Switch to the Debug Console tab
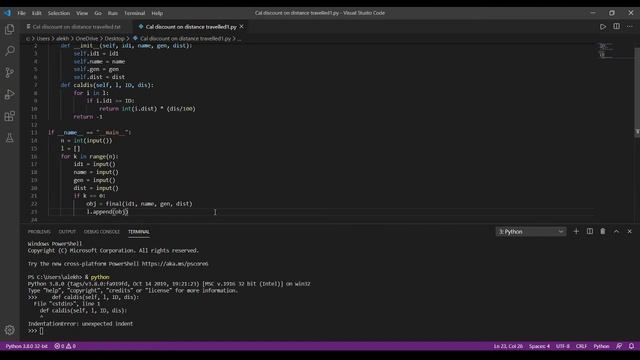Image resolution: width=640 pixels, height=360 pixels. [x=102, y=231]
